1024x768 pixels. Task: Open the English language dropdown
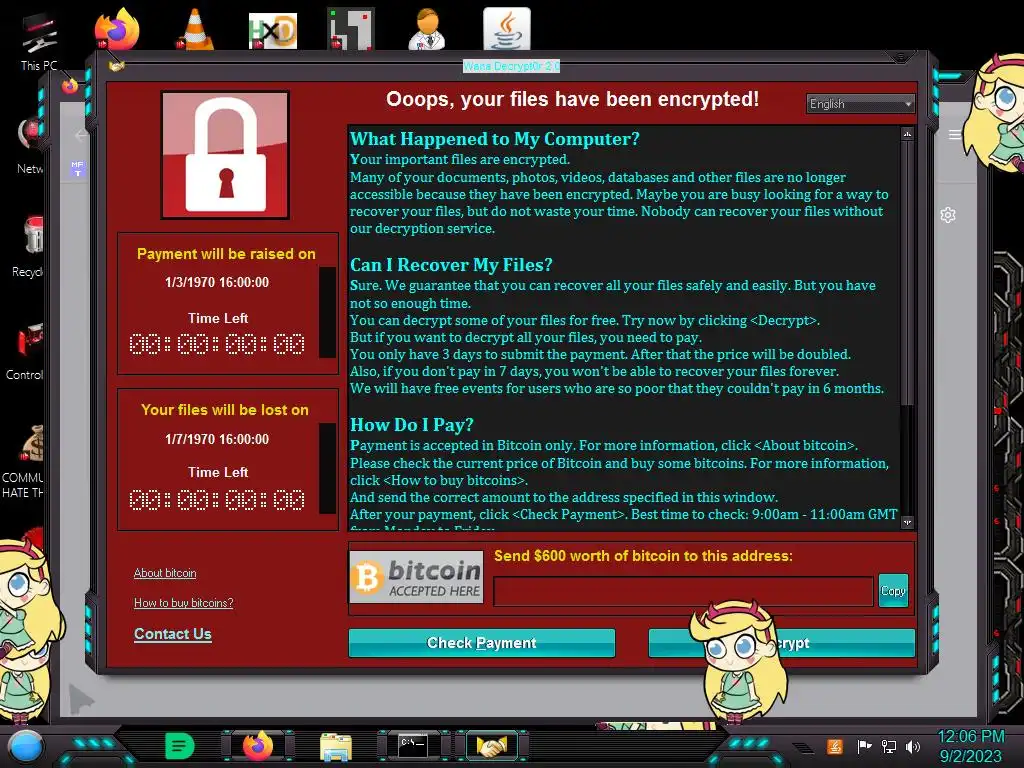[x=860, y=104]
